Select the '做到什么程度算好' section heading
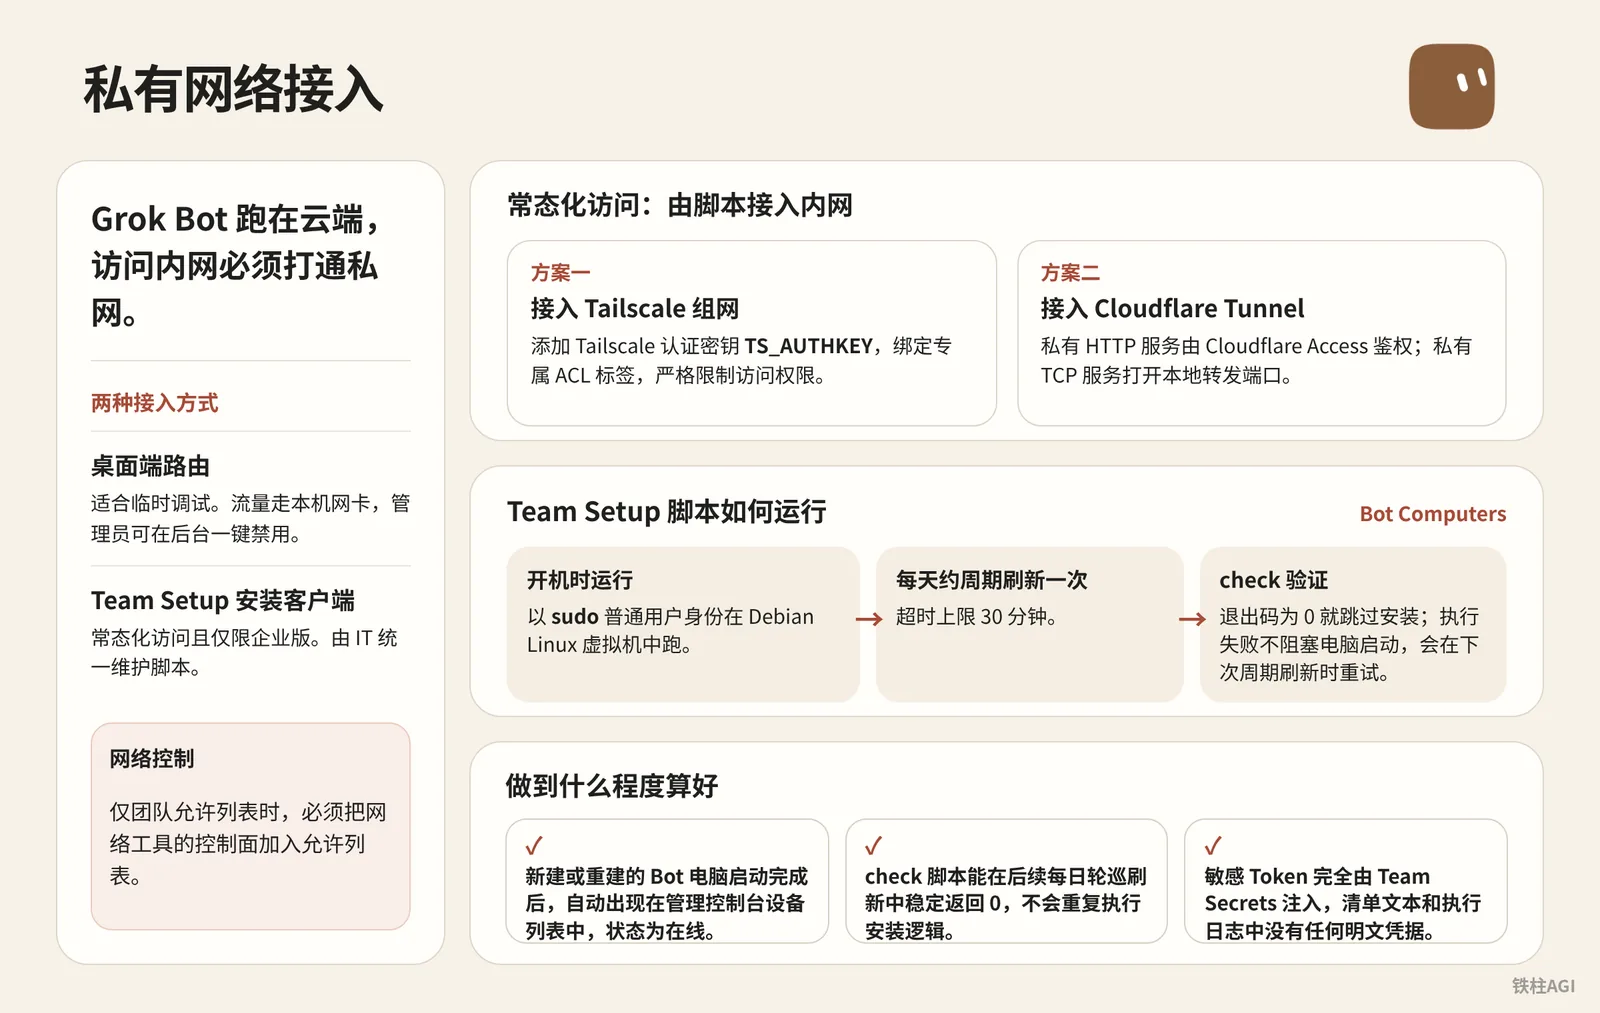Image resolution: width=1600 pixels, height=1013 pixels. coord(612,786)
